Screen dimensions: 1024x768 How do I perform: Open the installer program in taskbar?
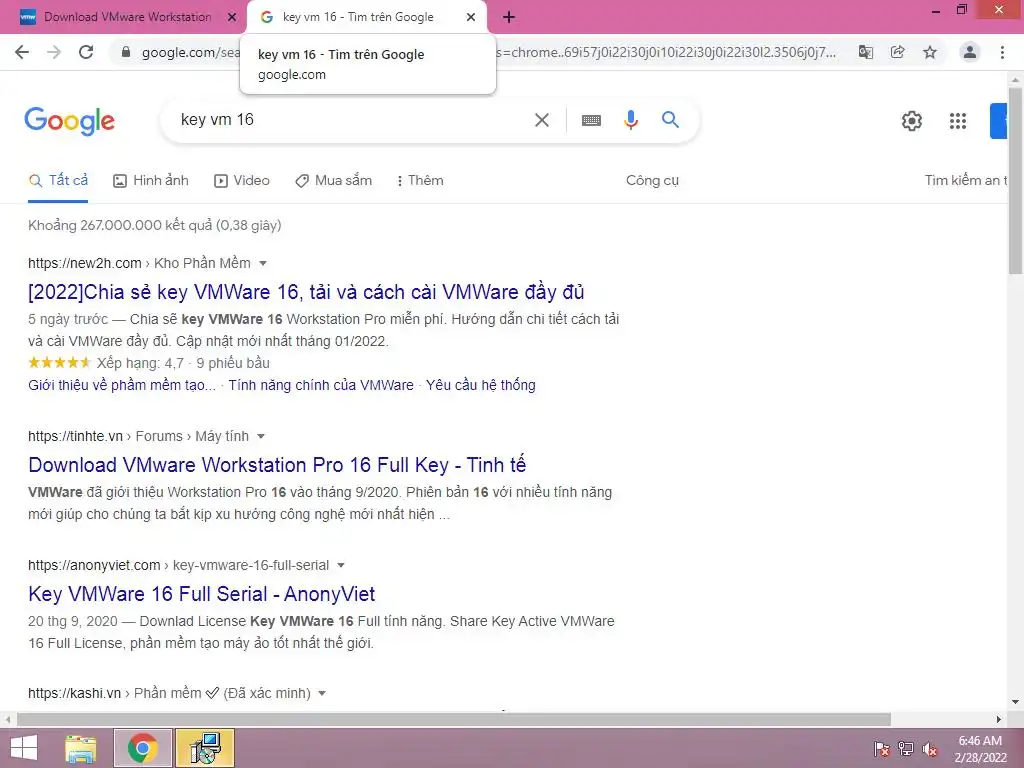click(x=205, y=748)
